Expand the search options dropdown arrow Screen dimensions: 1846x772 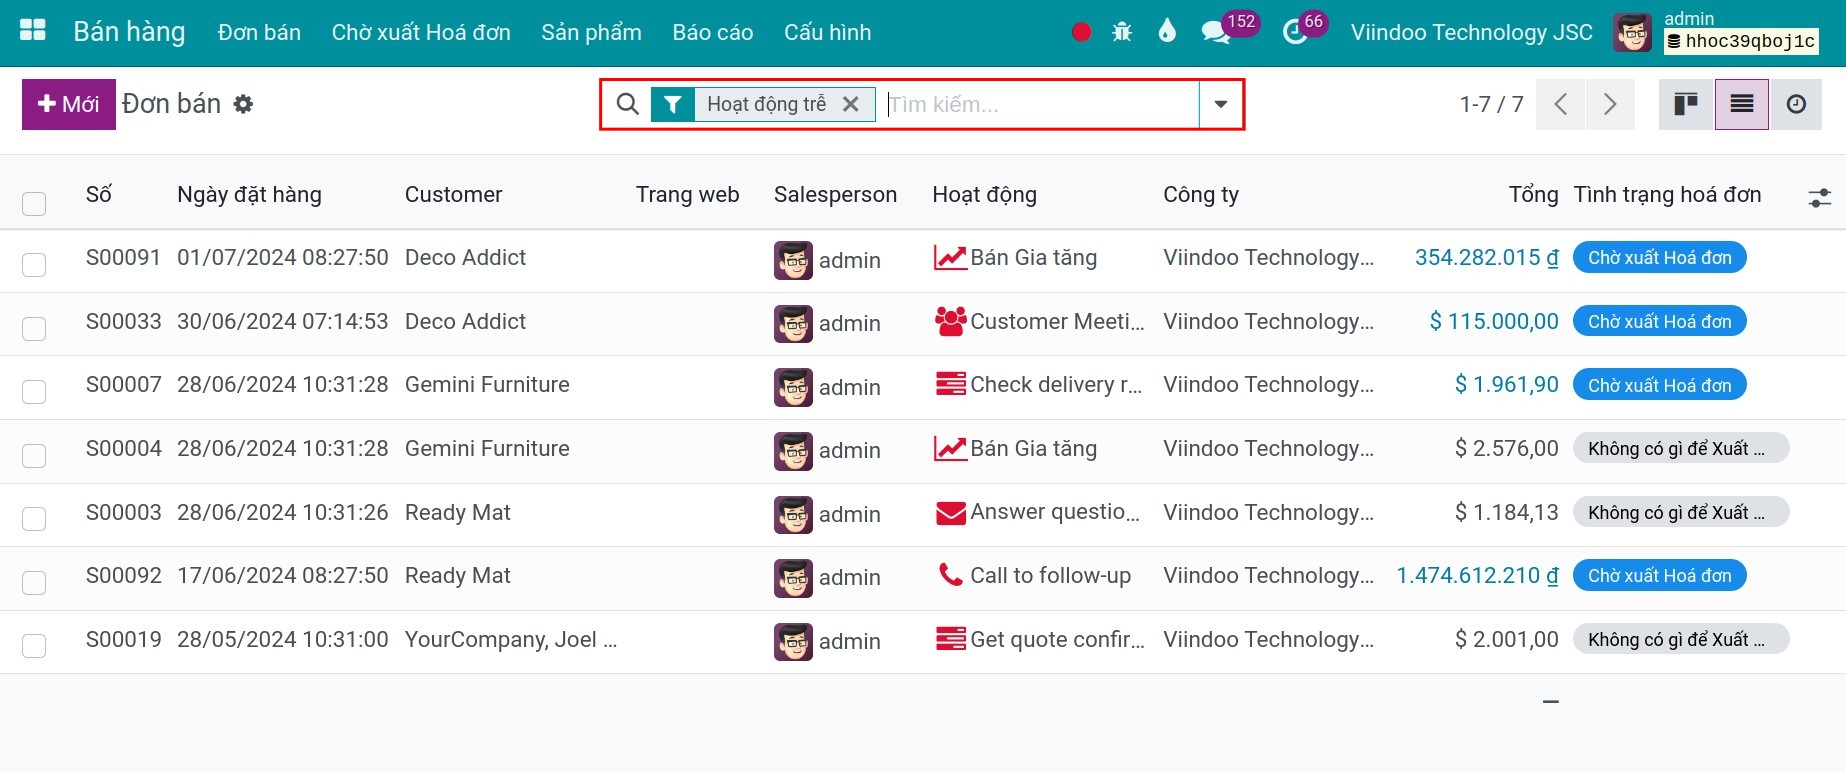click(x=1221, y=104)
